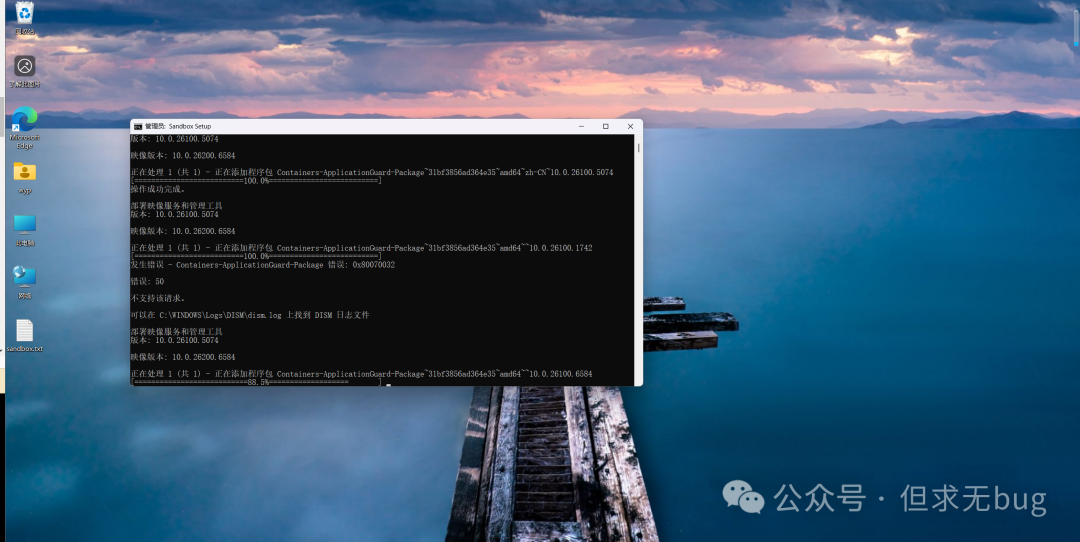Close the Sandbox Setup console window
The image size is (1080, 542).
coord(630,127)
